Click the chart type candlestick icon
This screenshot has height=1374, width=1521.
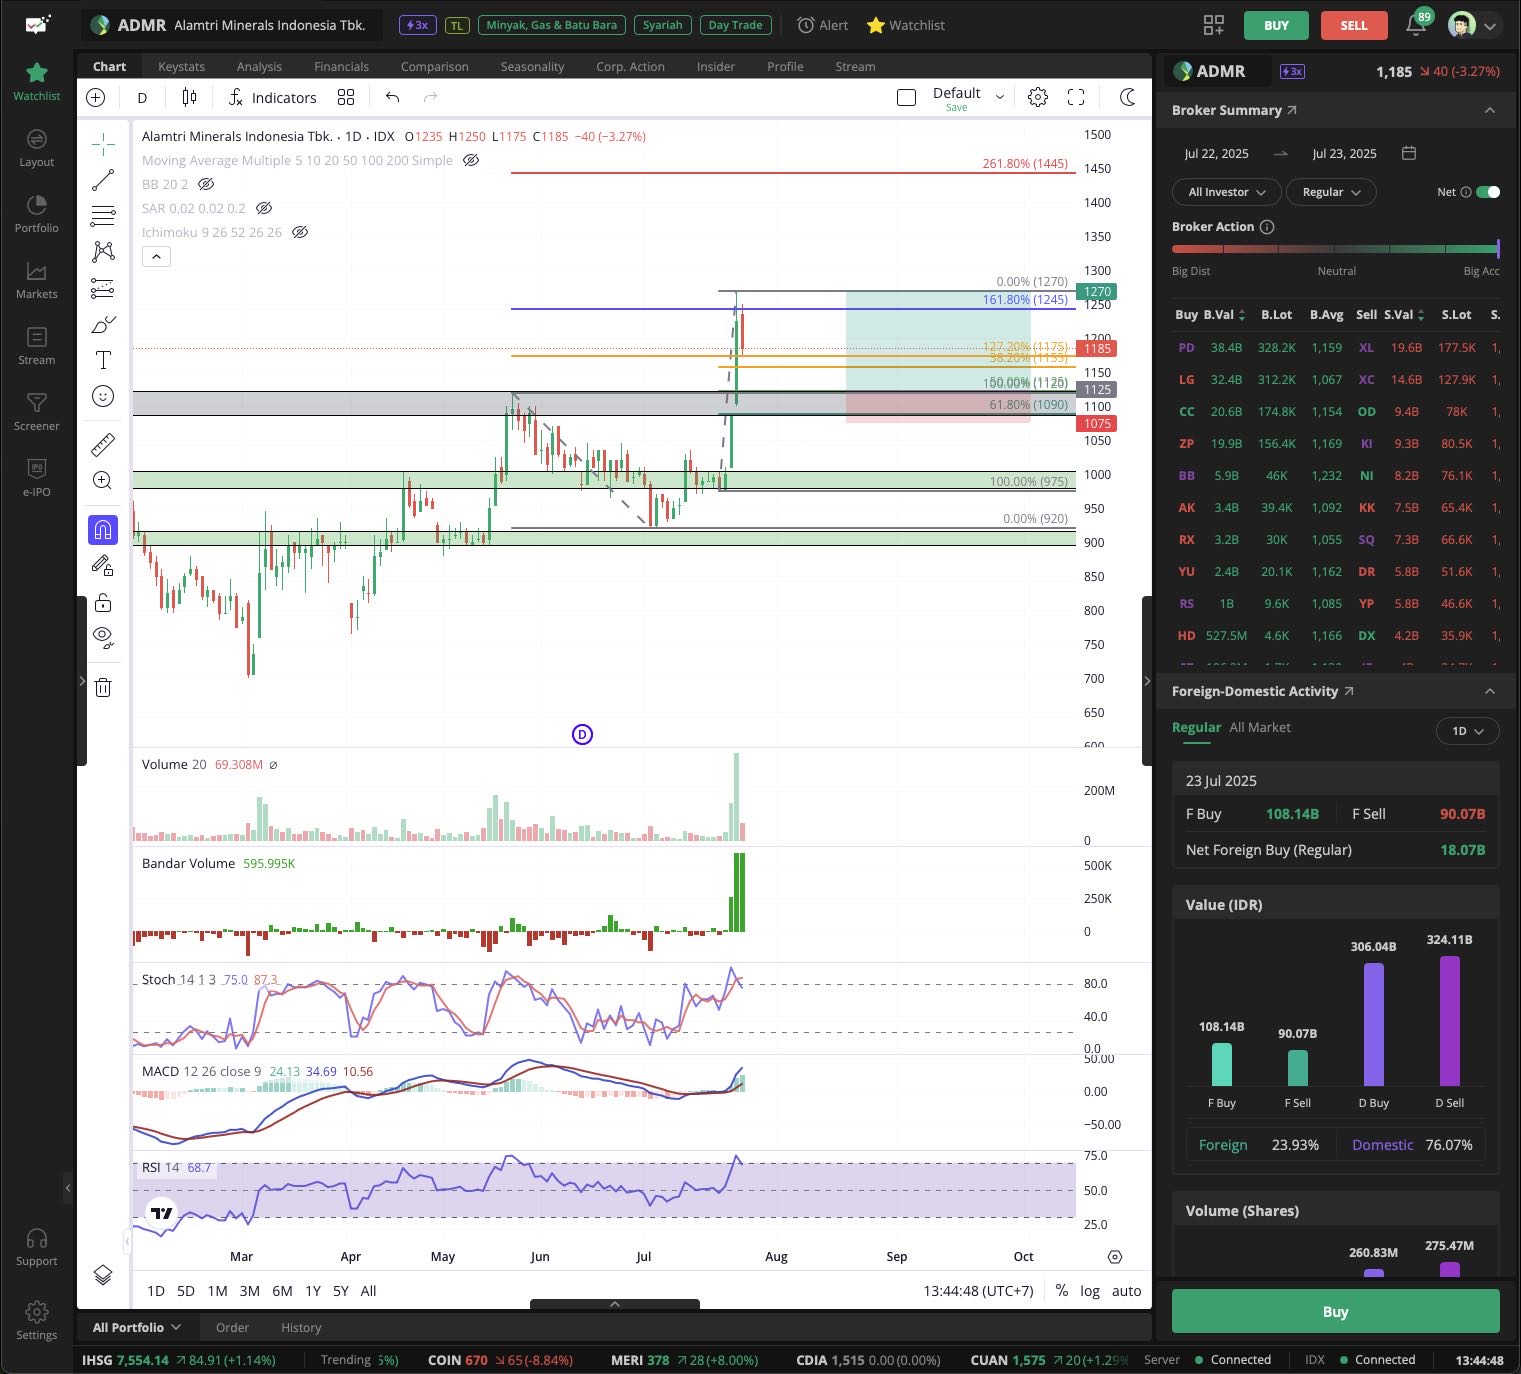(x=190, y=97)
